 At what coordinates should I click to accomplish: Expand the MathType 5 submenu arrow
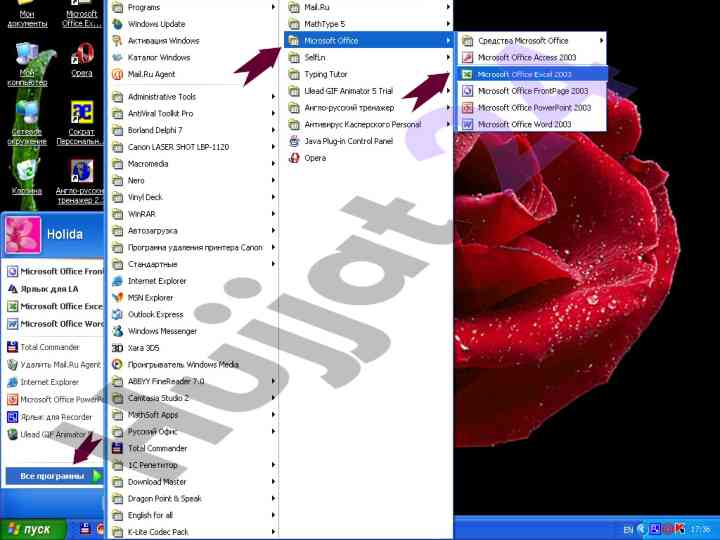click(x=448, y=24)
